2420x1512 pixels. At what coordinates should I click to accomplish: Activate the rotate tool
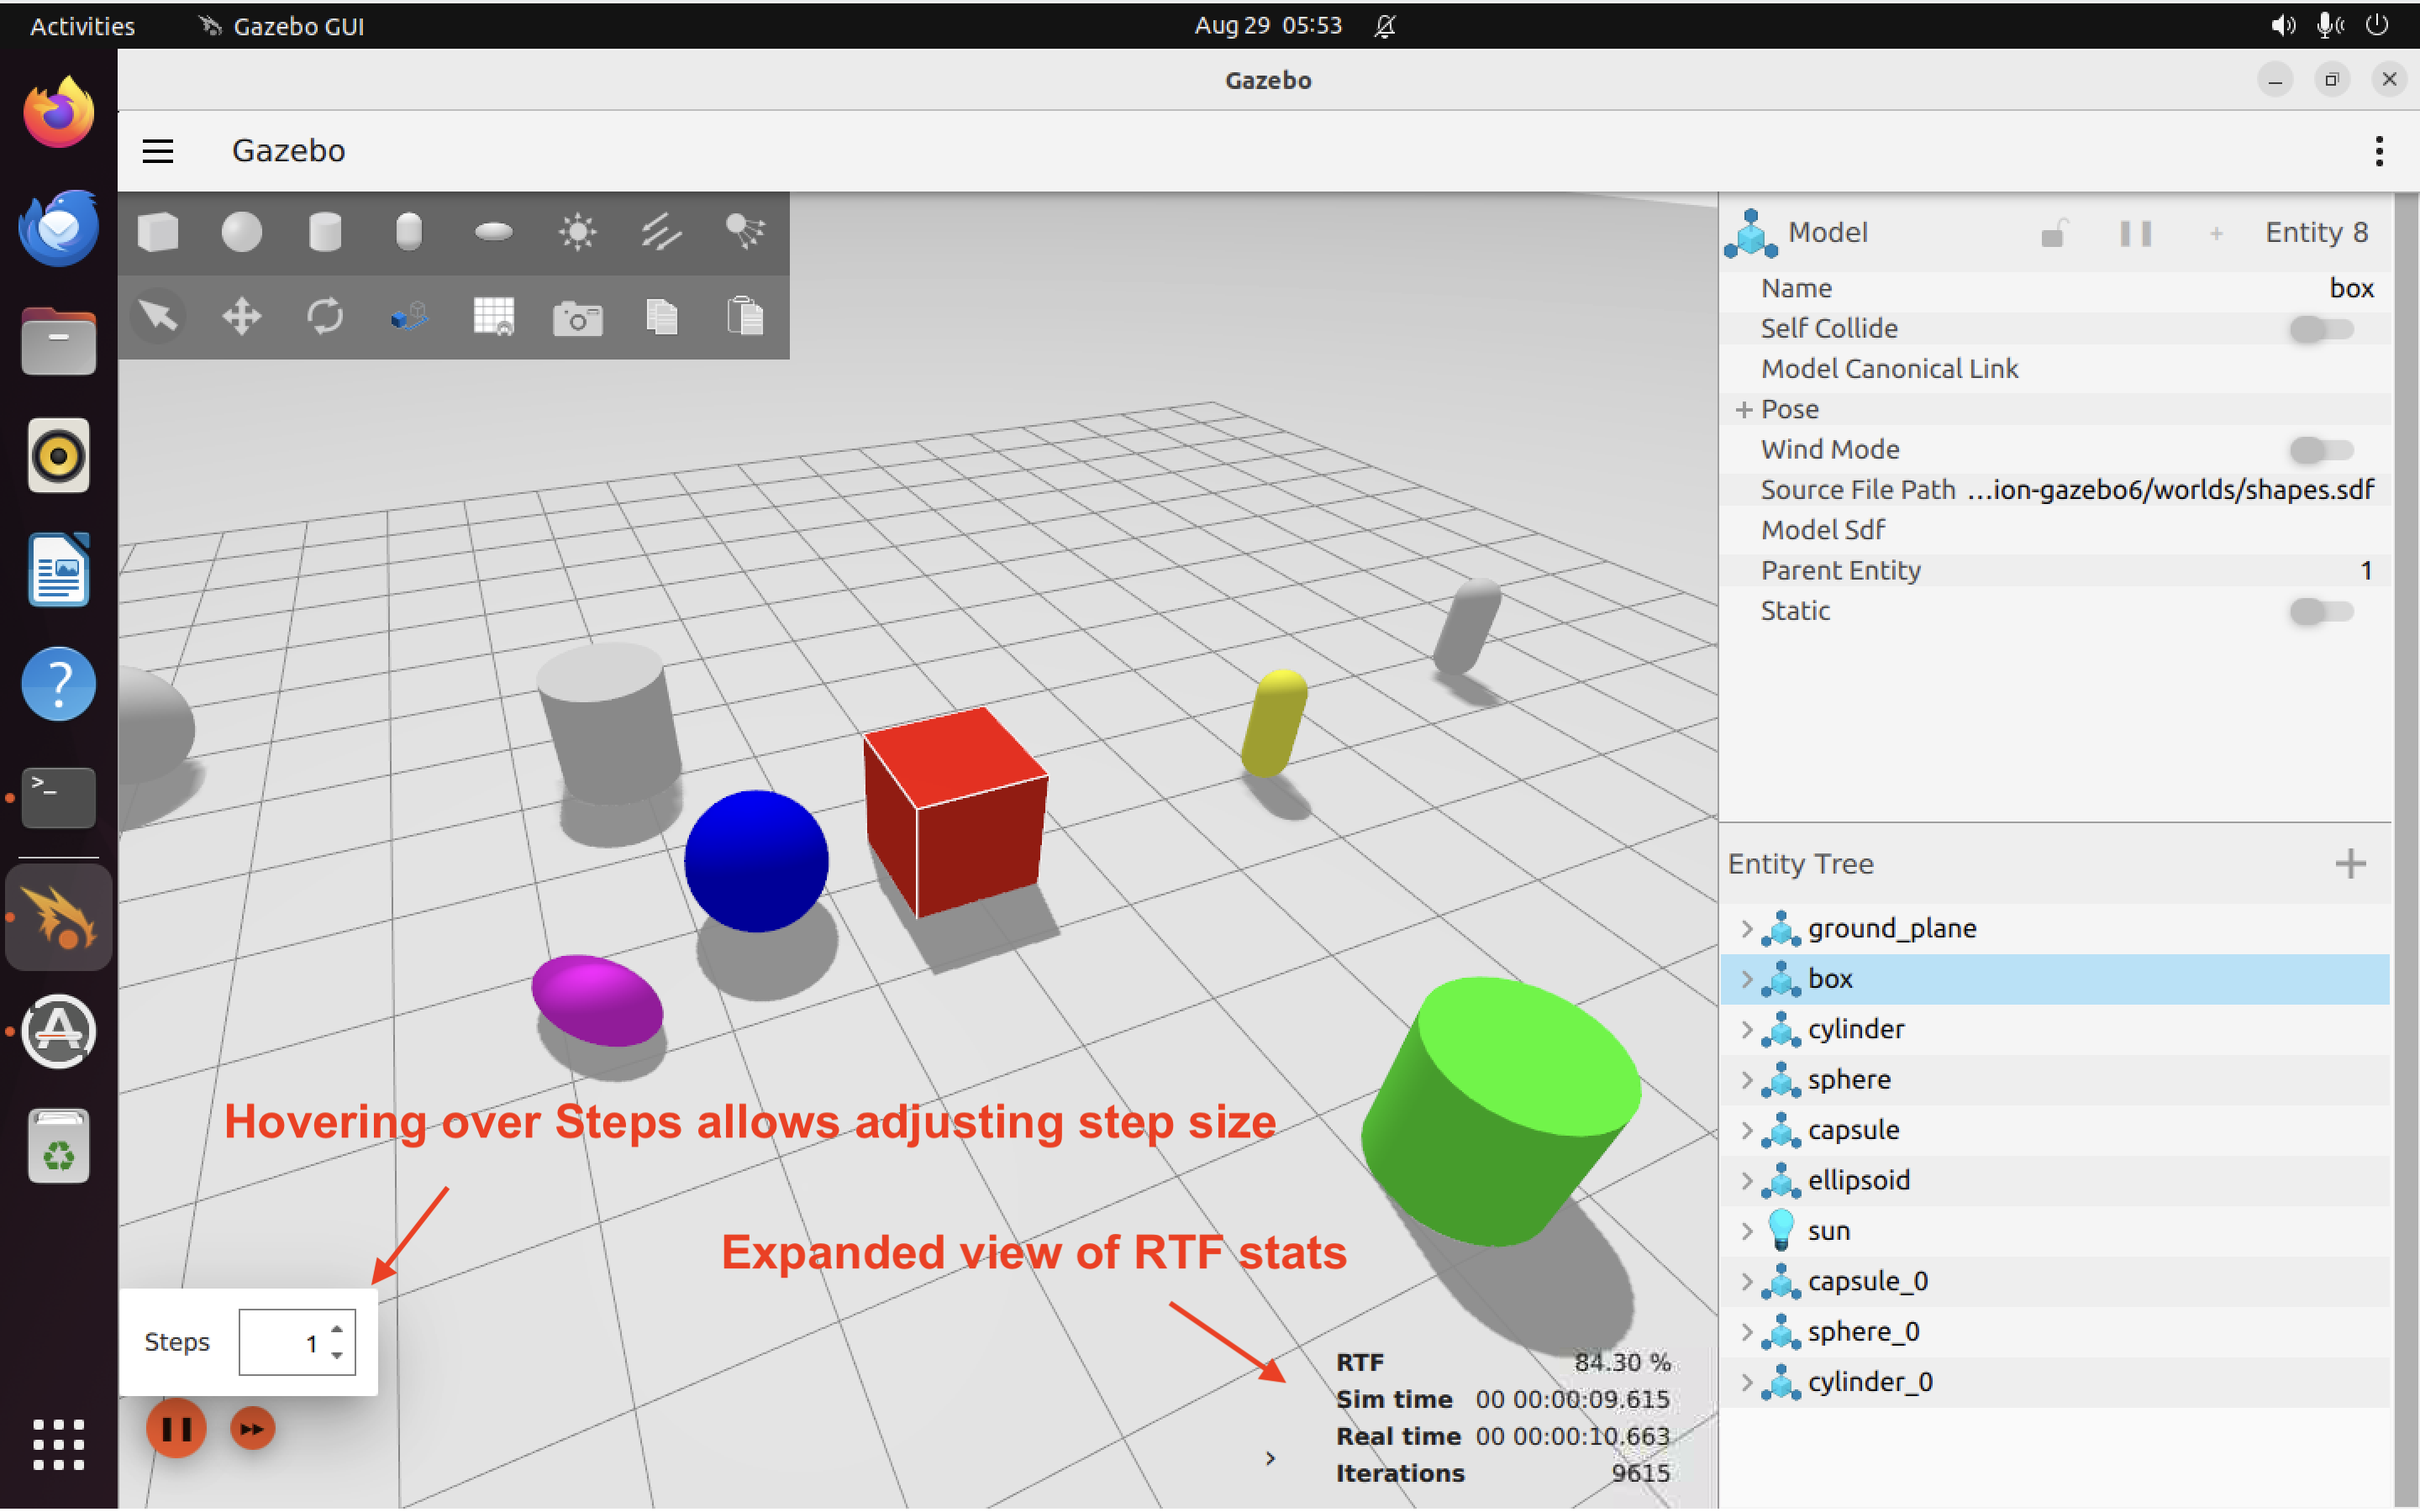pyautogui.click(x=325, y=317)
